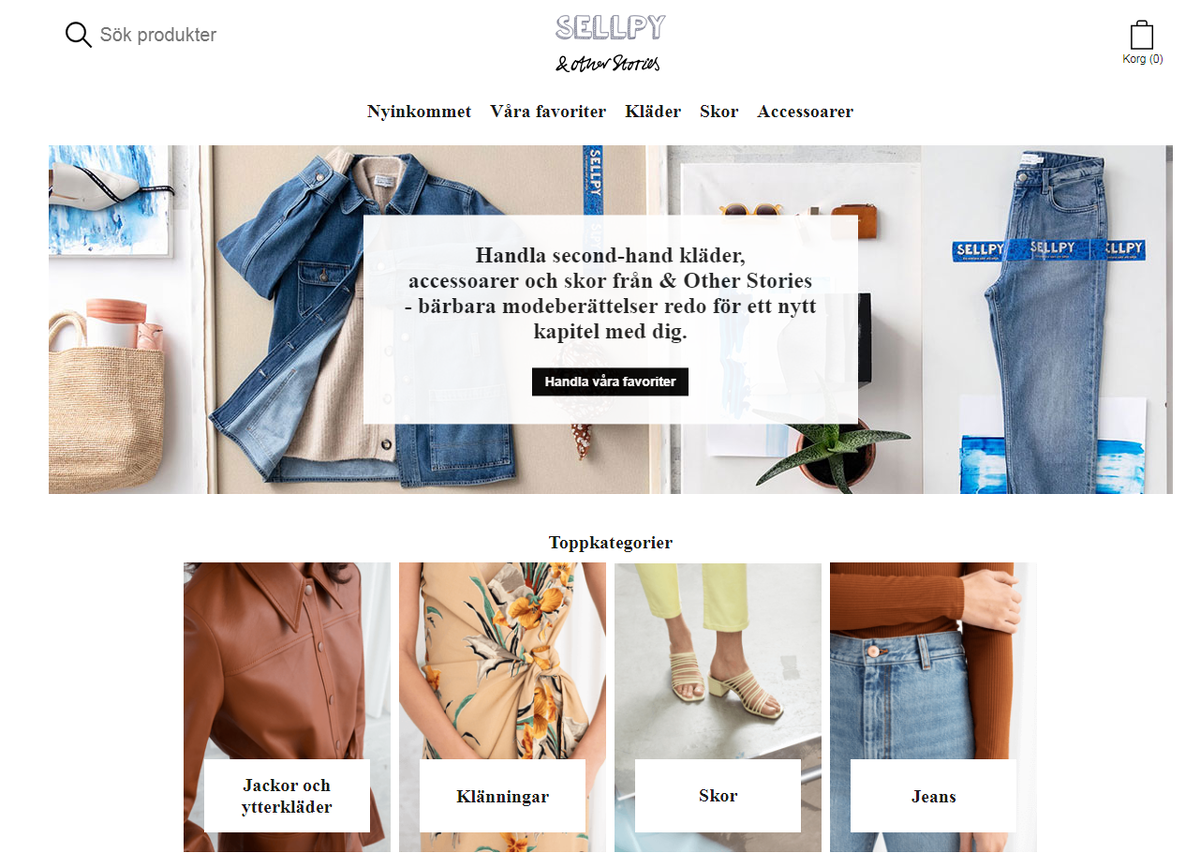The height and width of the screenshot is (868, 1200).
Task: Click the brown leather jacket thumbnail
Action: (287, 660)
